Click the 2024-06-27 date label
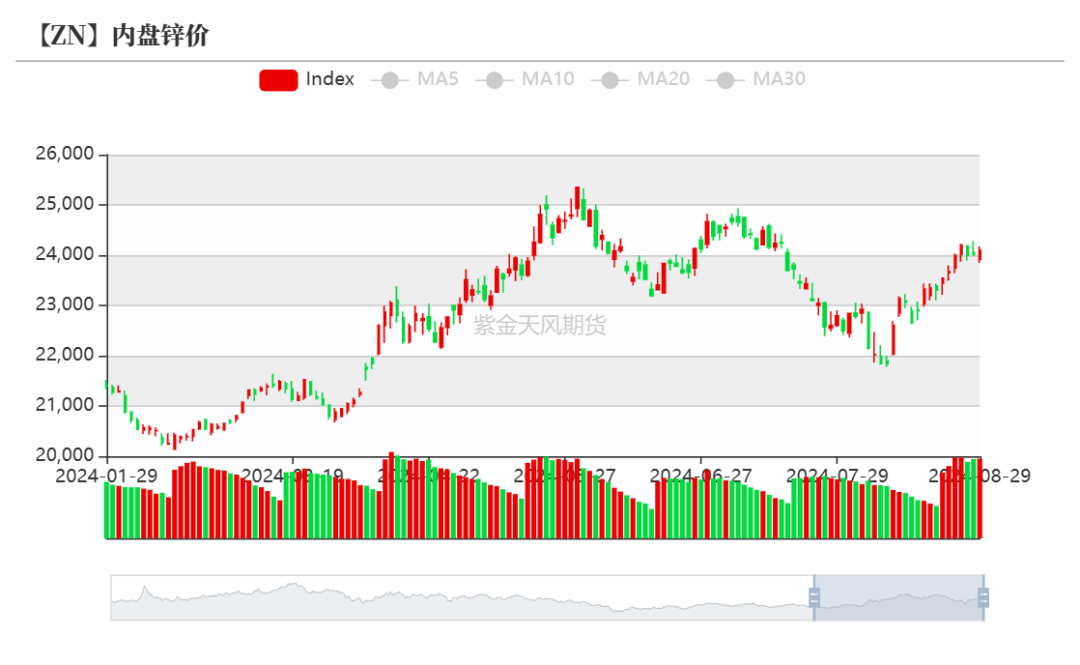 click(701, 476)
